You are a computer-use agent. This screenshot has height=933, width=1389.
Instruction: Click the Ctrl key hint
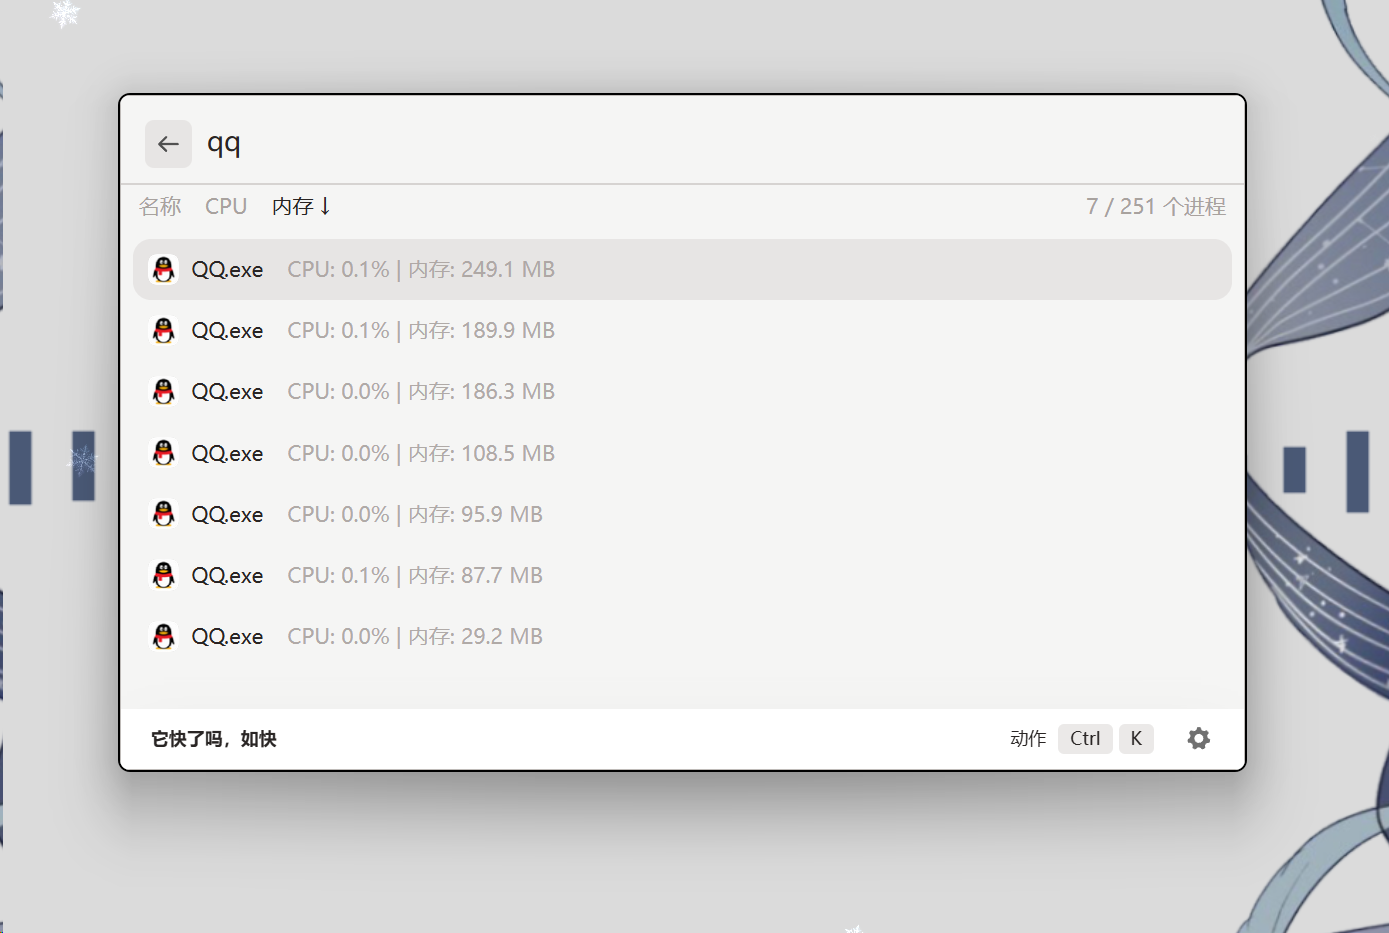[x=1085, y=738]
